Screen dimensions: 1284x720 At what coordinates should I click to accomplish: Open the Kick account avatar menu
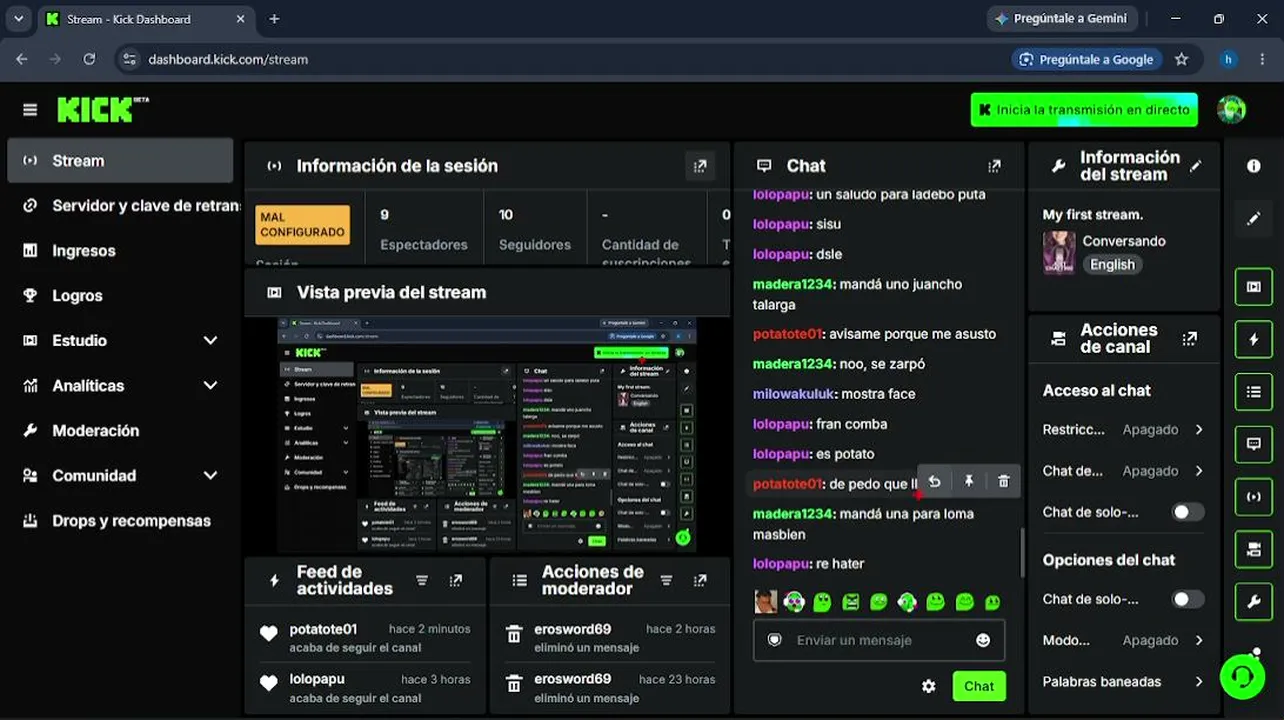click(1231, 110)
